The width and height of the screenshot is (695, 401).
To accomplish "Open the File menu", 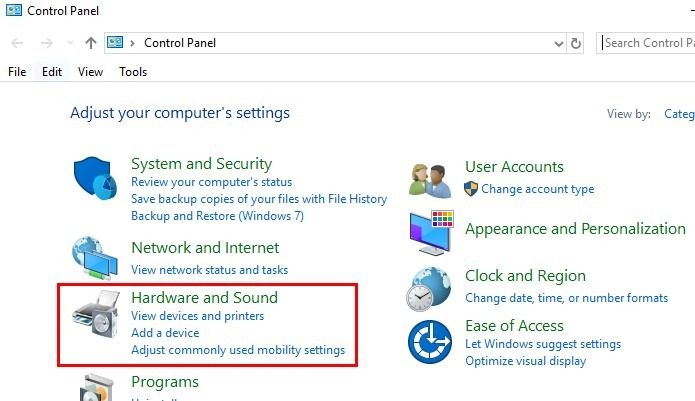I will pyautogui.click(x=17, y=72).
